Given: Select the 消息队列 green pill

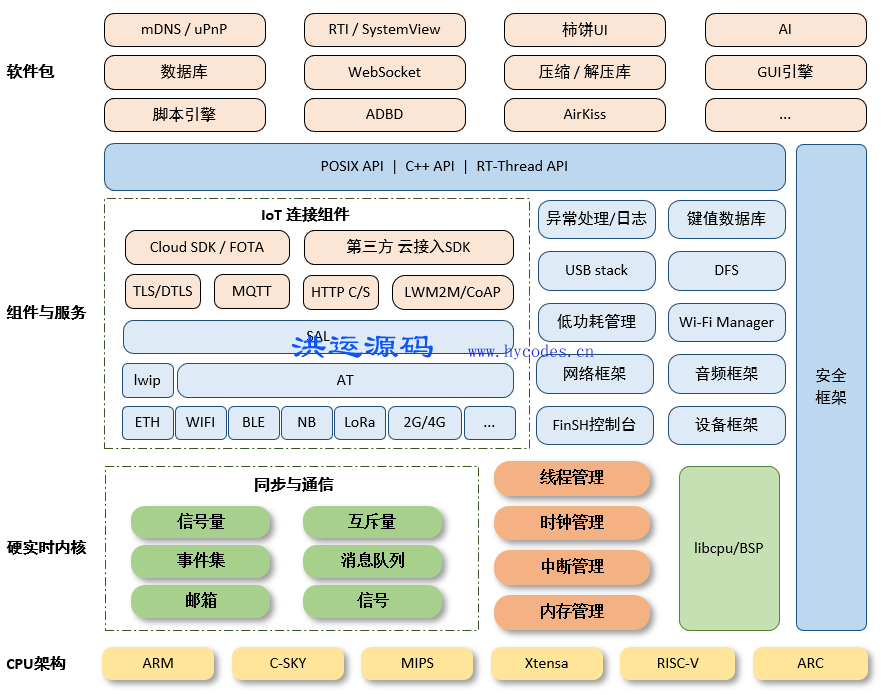Looking at the screenshot, I should point(372,561).
